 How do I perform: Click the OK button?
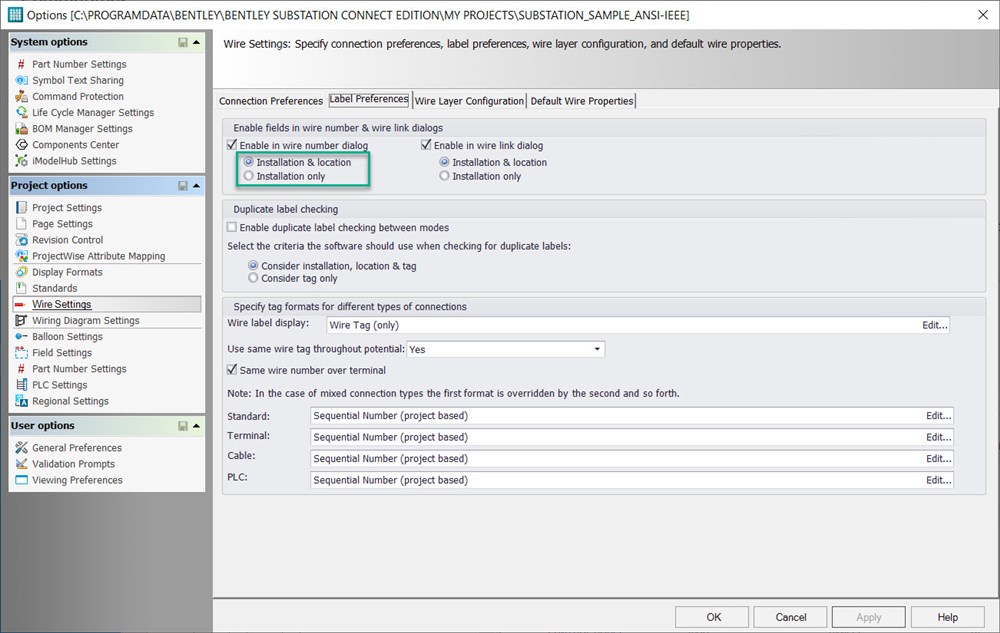pyautogui.click(x=714, y=617)
